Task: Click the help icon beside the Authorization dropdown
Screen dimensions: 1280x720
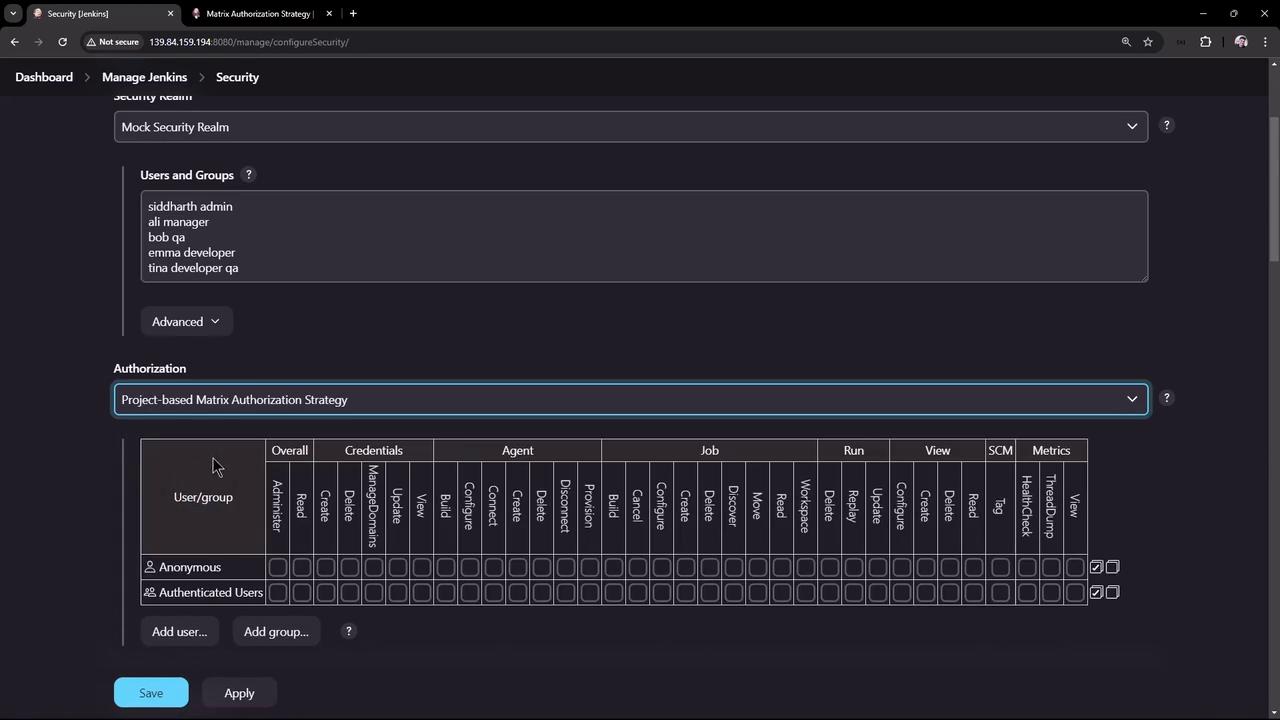Action: [1166, 398]
